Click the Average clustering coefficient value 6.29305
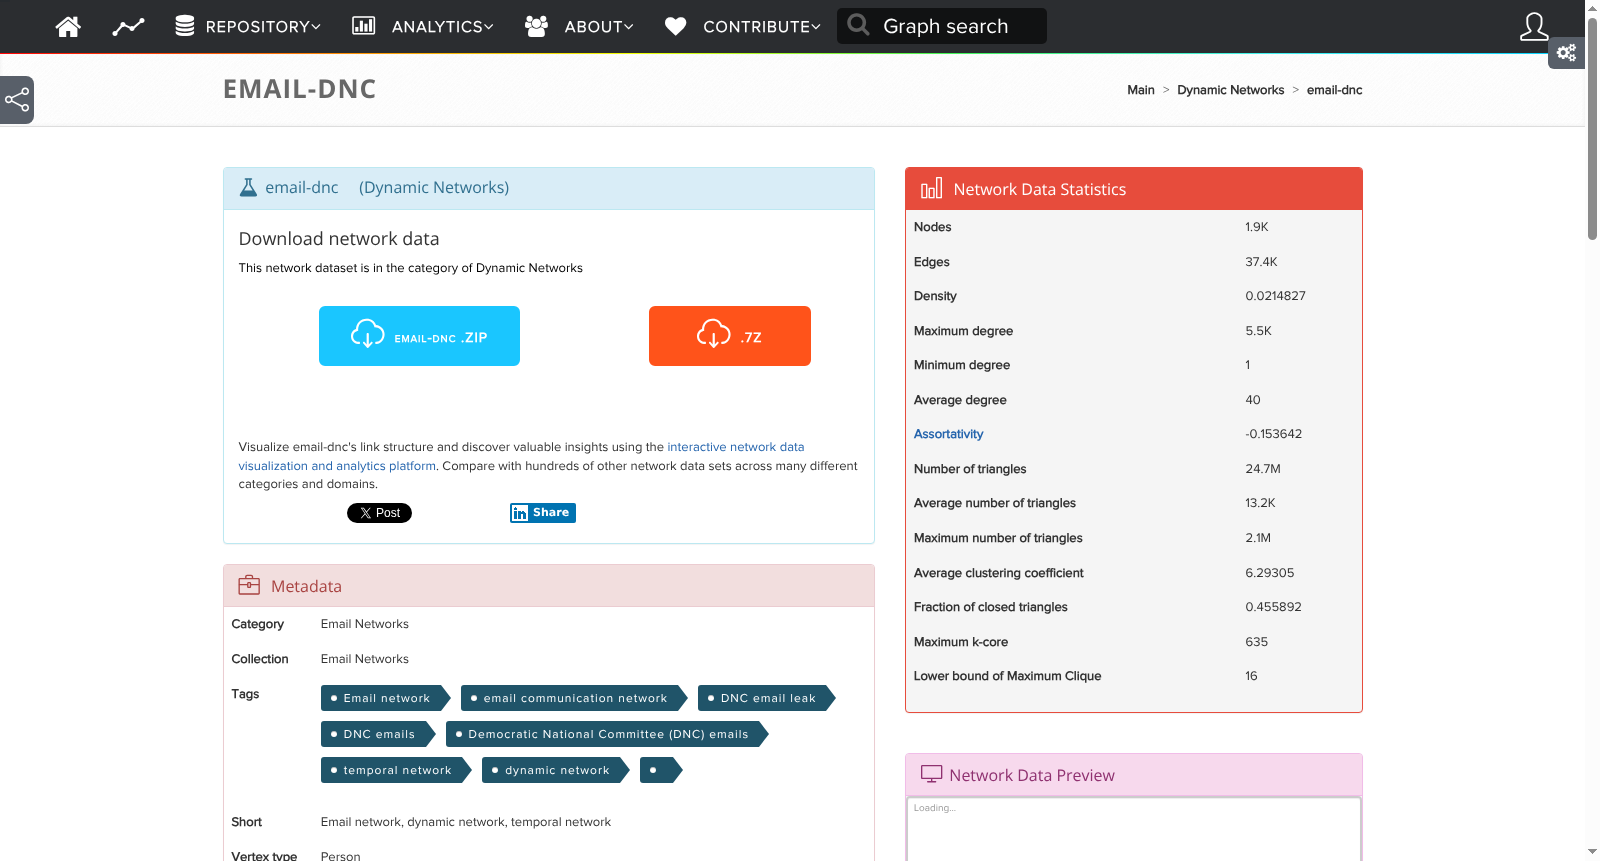The image size is (1600, 861). 1270,573
